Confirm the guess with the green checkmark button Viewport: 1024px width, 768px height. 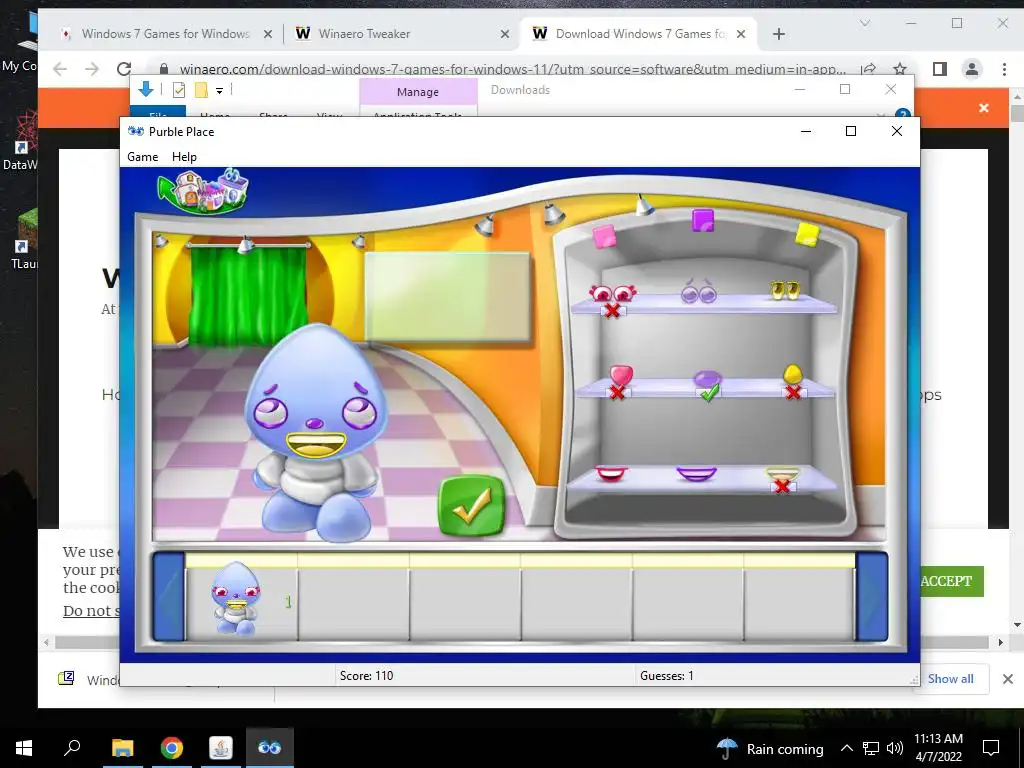click(x=472, y=505)
